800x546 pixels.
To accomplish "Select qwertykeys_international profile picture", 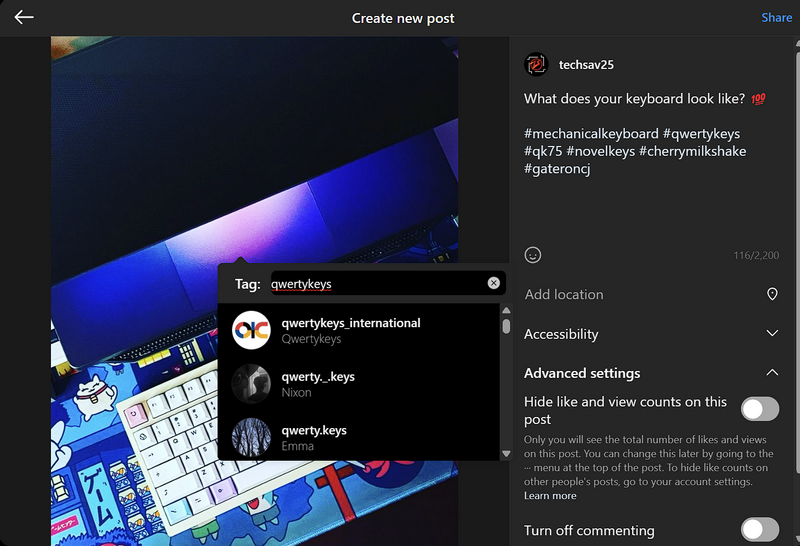I will (251, 331).
